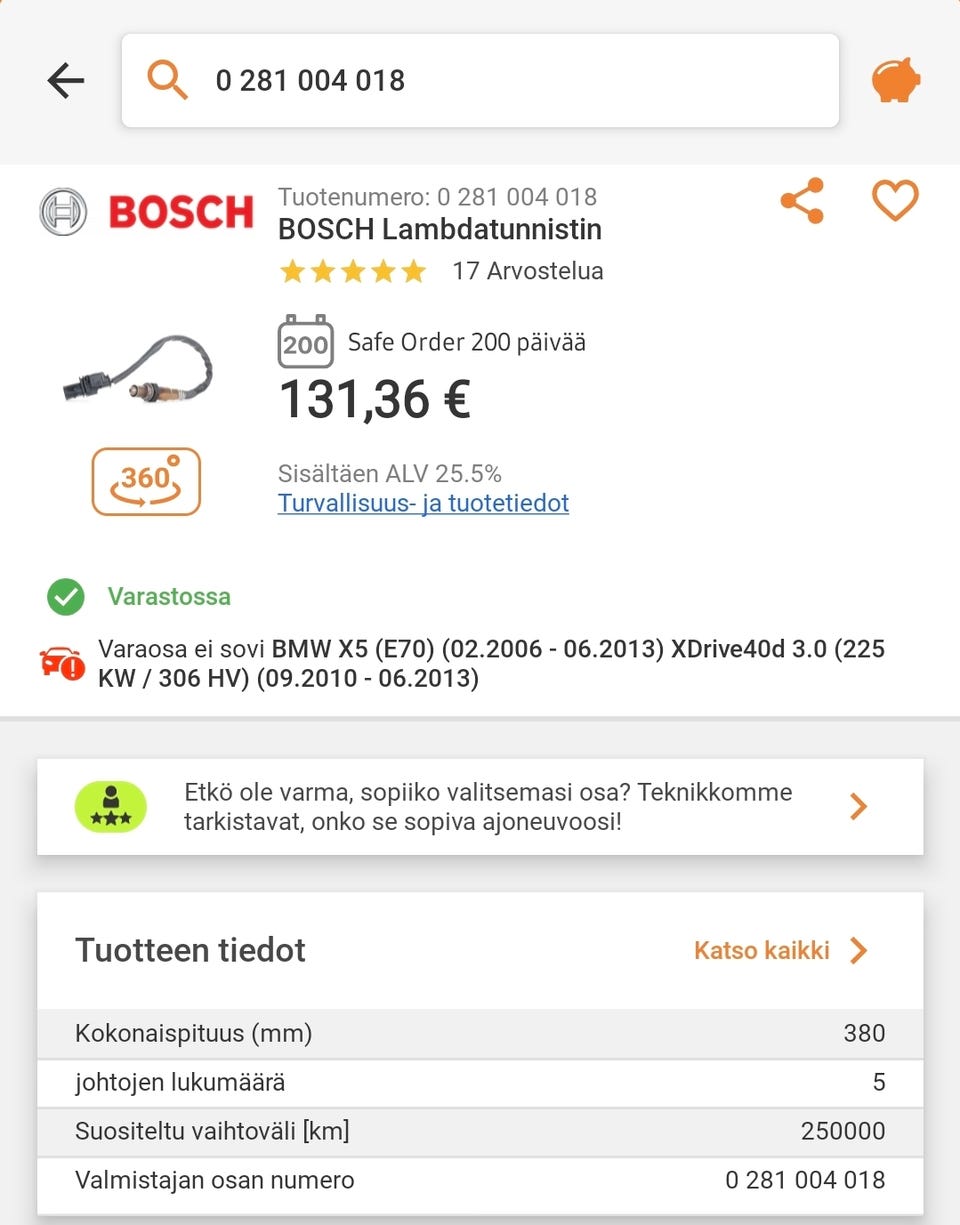The height and width of the screenshot is (1225, 960).
Task: Tap the green technician expert icon
Action: (110, 807)
